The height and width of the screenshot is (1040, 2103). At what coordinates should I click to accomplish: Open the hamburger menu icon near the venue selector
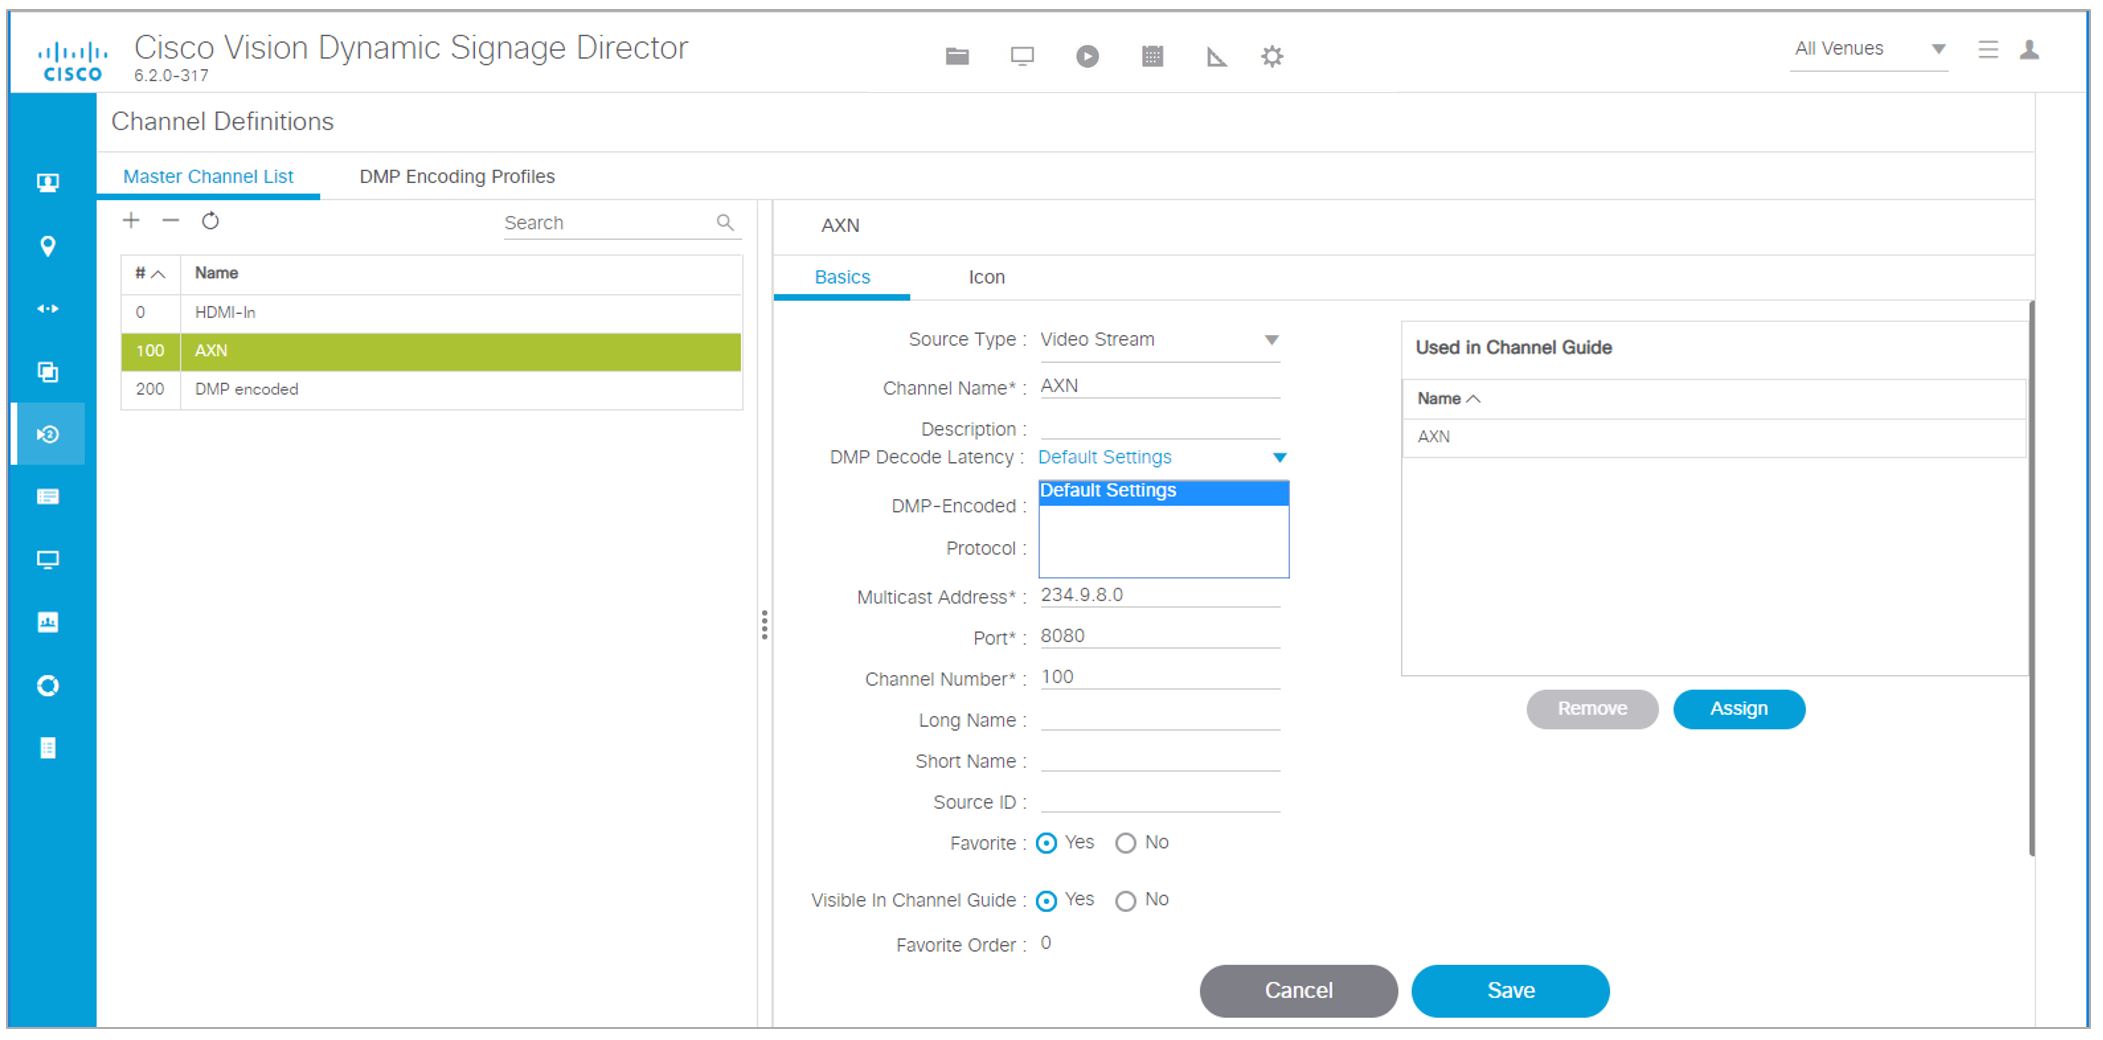[1988, 49]
